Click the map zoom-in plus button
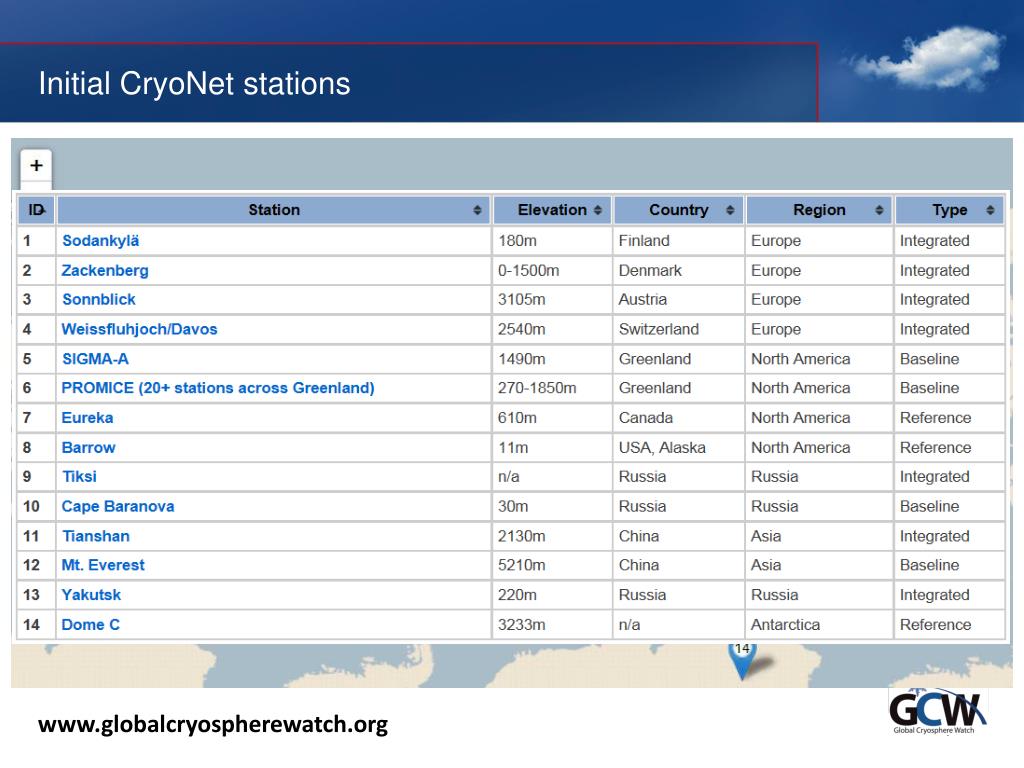Viewport: 1024px width, 768px height. pyautogui.click(x=36, y=165)
